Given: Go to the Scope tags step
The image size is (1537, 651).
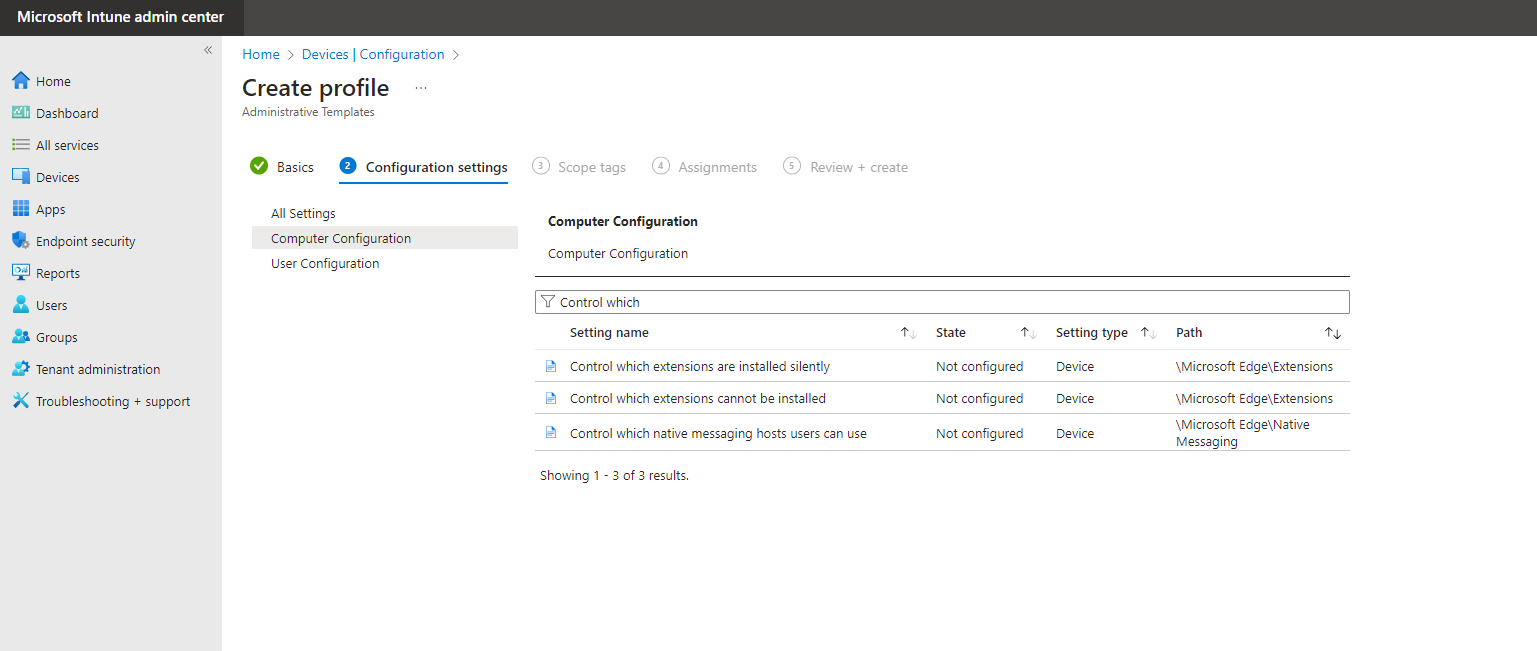Looking at the screenshot, I should [x=579, y=167].
